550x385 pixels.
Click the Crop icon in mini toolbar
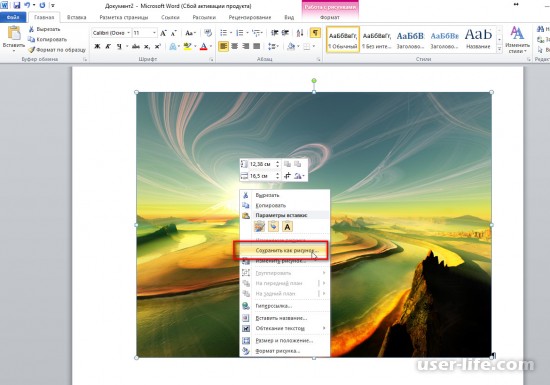pyautogui.click(x=287, y=176)
